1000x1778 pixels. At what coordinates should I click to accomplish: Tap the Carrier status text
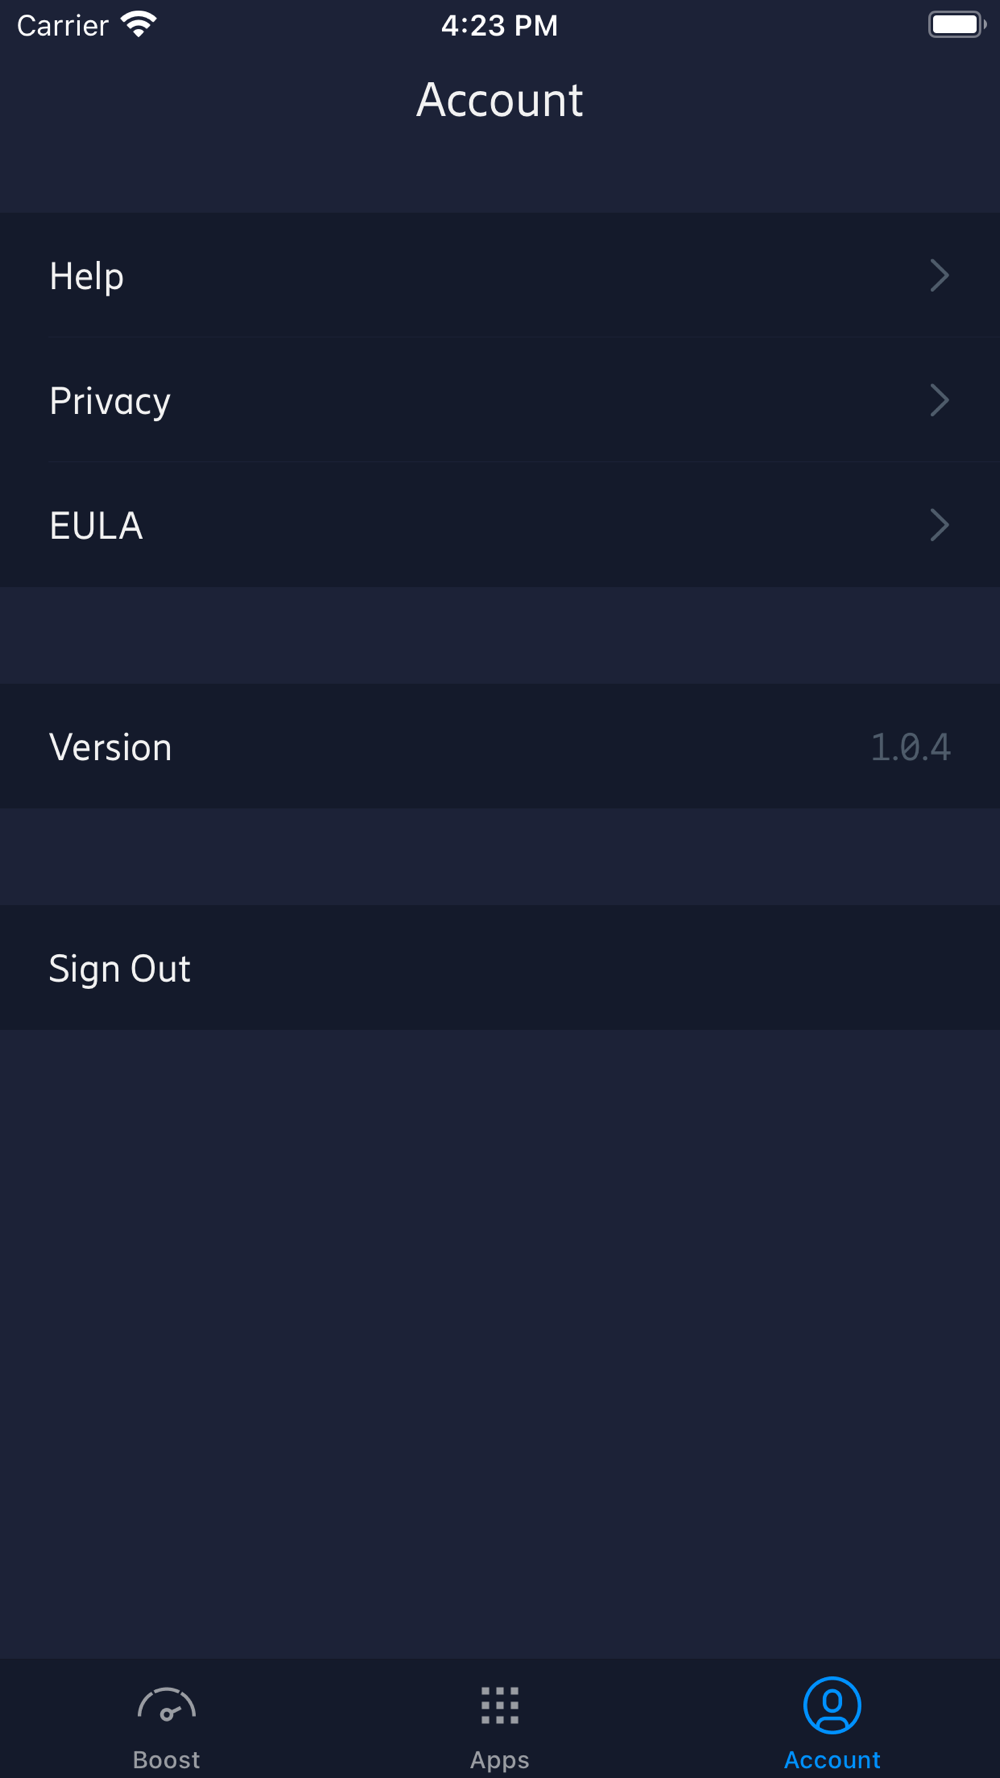62,25
